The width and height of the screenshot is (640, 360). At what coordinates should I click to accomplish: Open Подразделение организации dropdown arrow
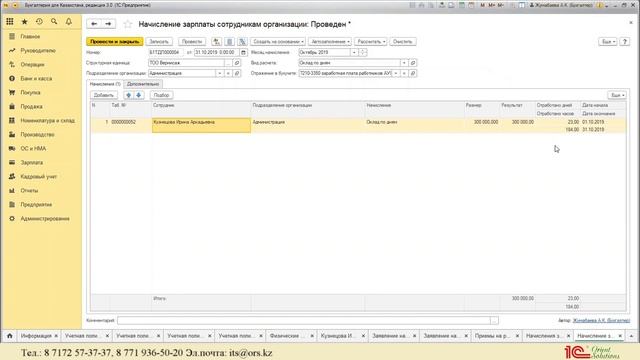pos(220,73)
